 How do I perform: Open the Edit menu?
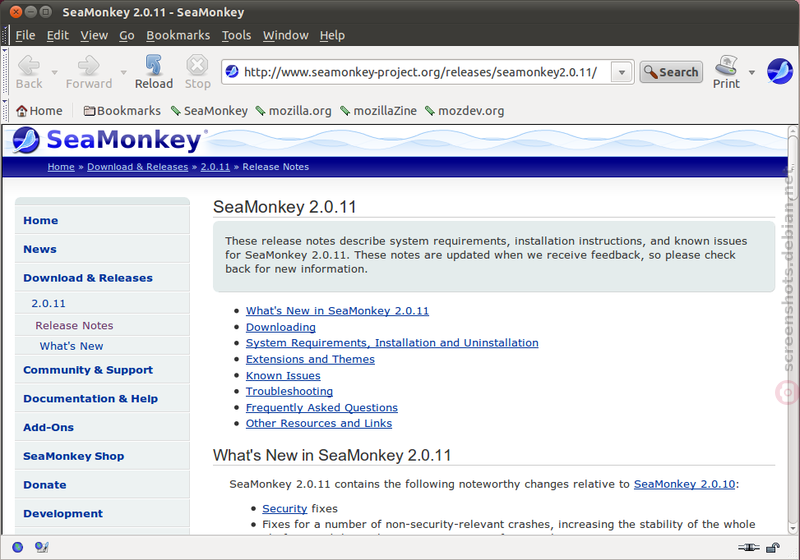tap(58, 35)
